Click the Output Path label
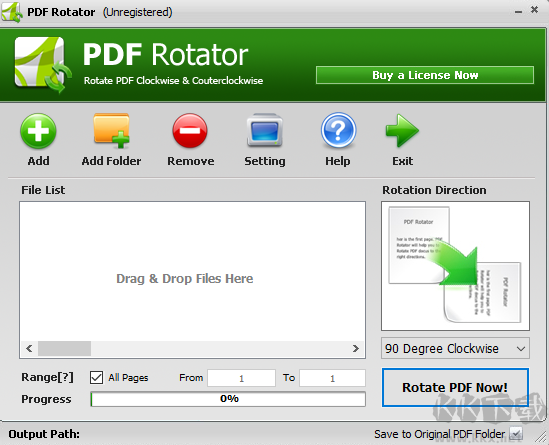The image size is (549, 445). coord(44,434)
